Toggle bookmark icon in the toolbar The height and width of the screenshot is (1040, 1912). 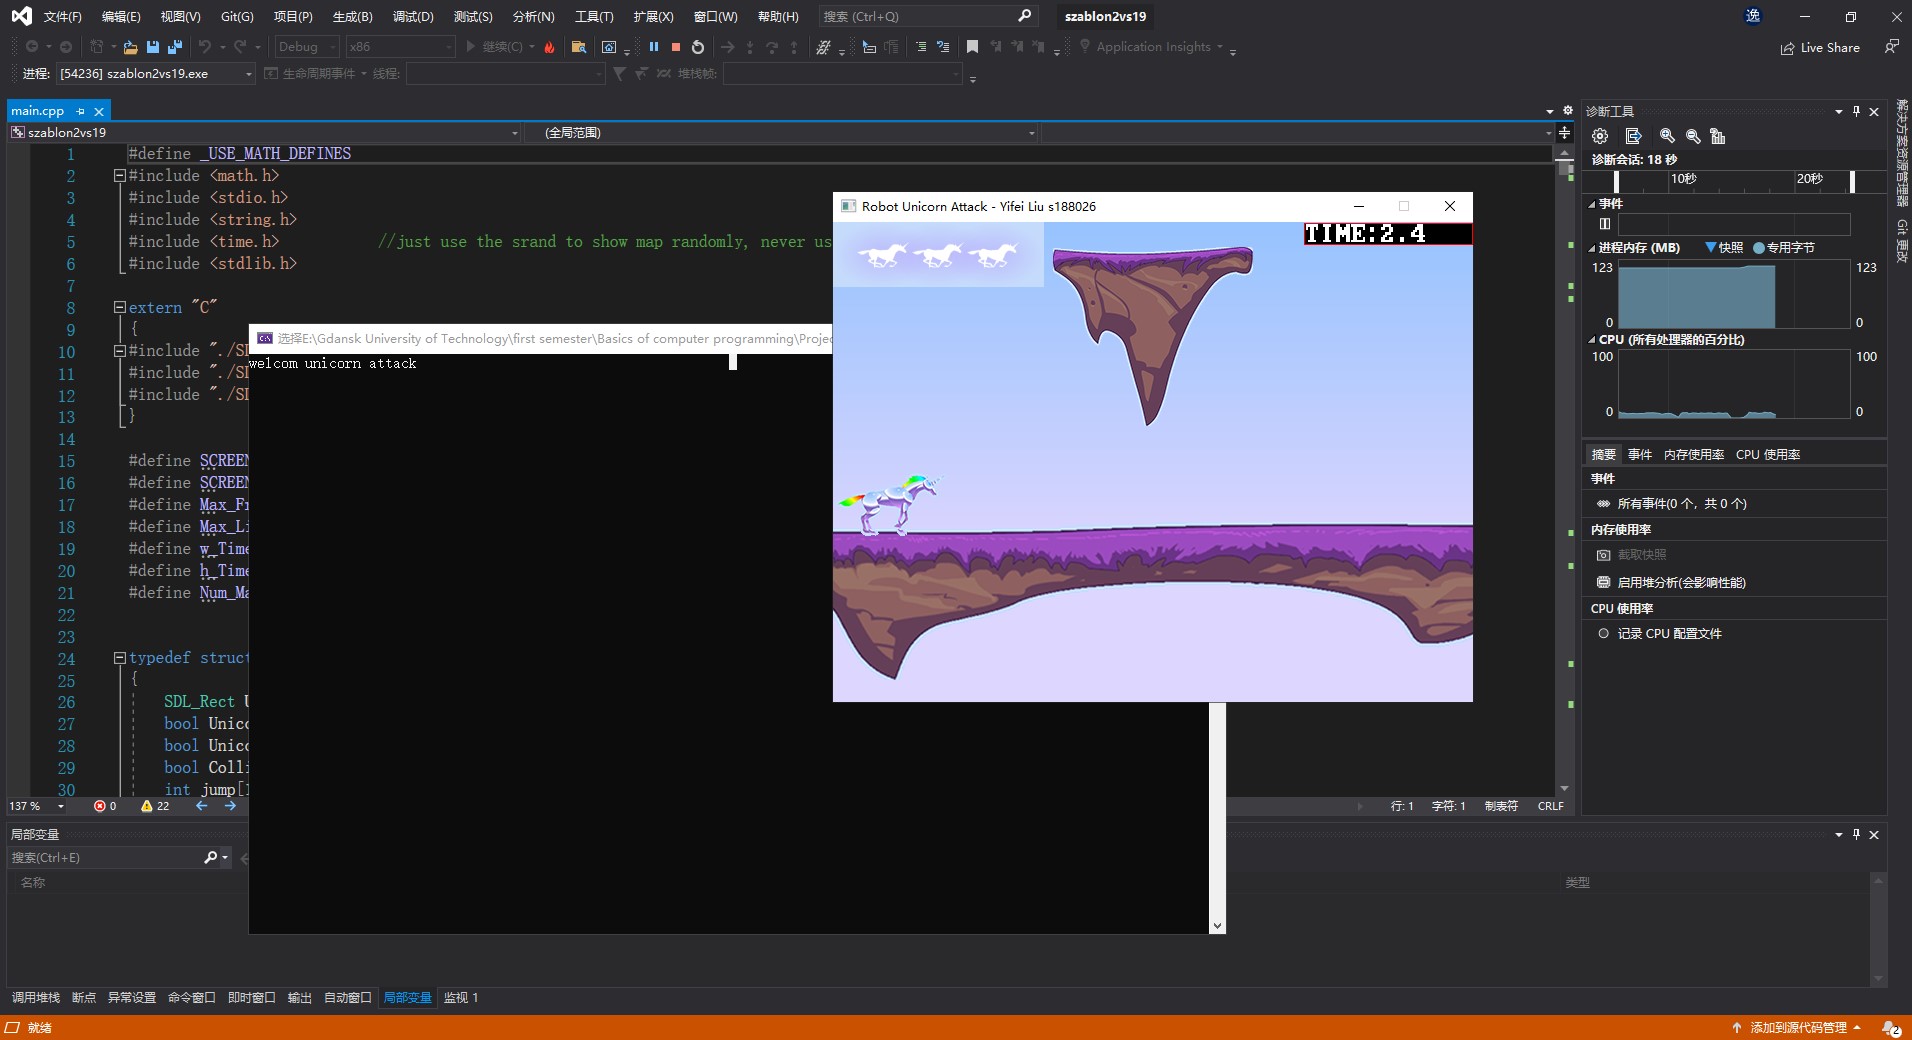click(972, 47)
